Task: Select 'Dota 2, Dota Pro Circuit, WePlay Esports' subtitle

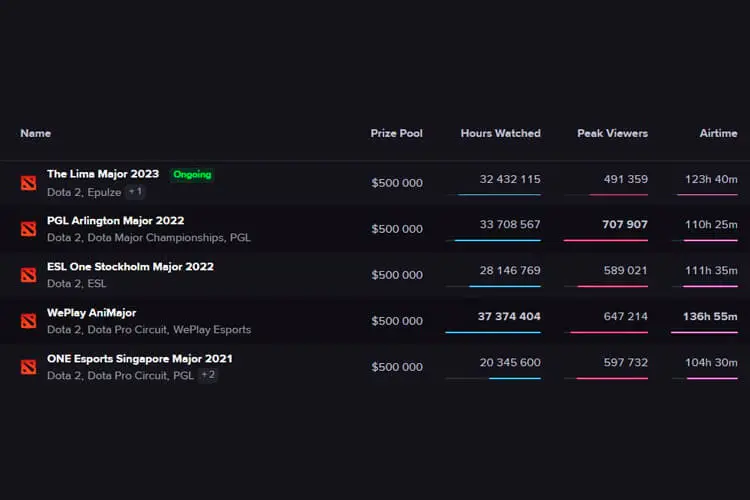Action: [x=149, y=330]
